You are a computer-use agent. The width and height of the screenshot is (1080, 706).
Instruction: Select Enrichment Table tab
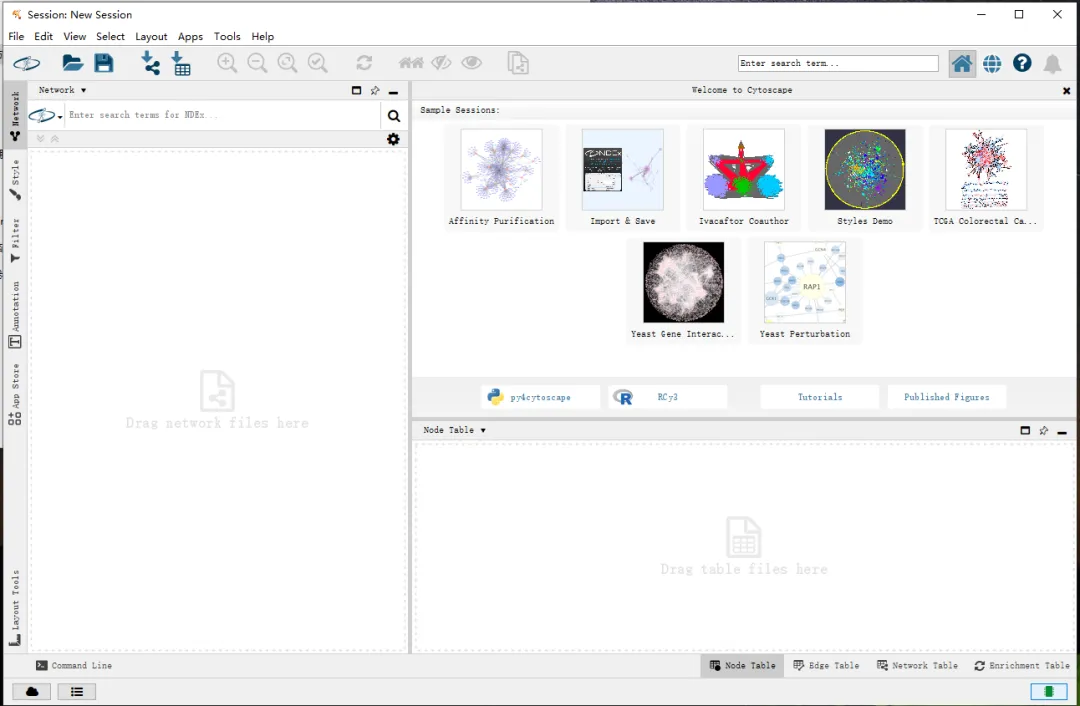coord(1022,665)
